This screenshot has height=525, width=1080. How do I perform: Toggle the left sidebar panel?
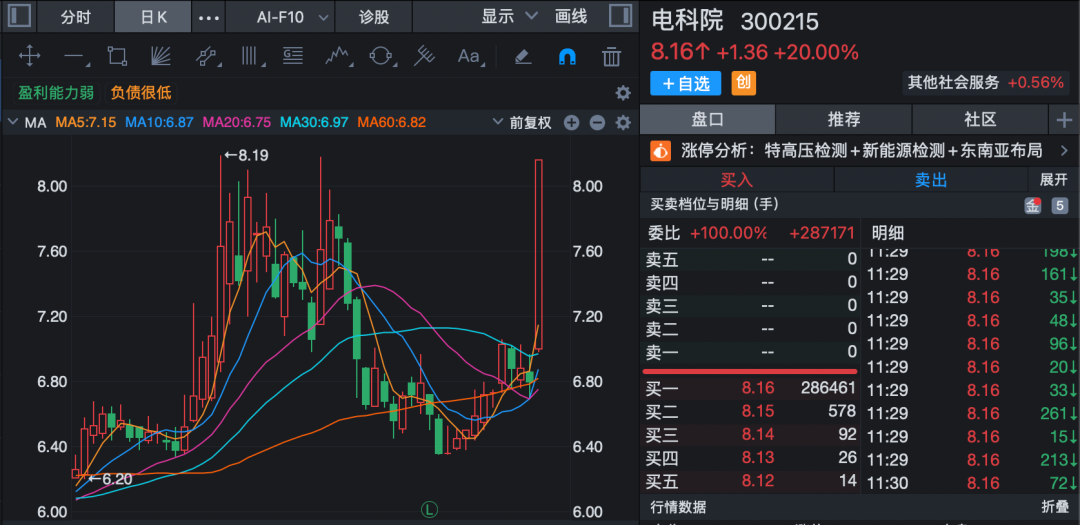point(20,17)
